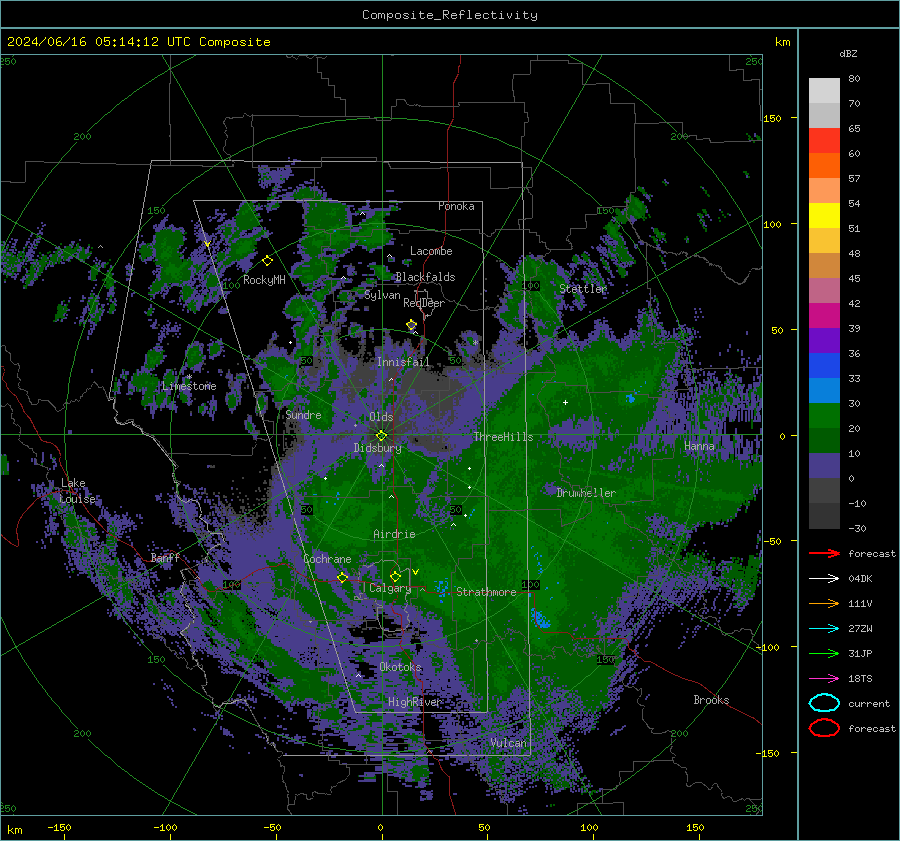Click yellow diamond marker below RedDeer
900x841 pixels.
[x=412, y=325]
